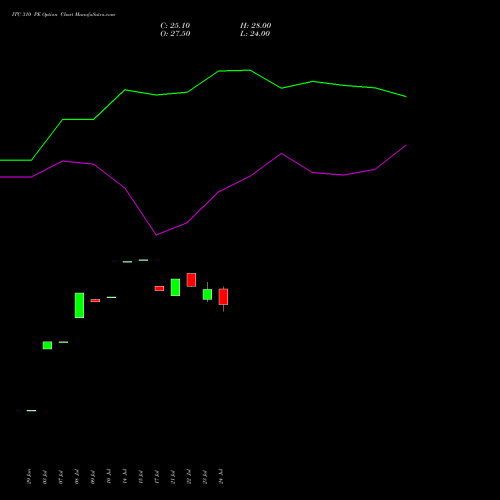Select the high value H: 28.00
Screen dimensions: 500x500
(x=256, y=26)
